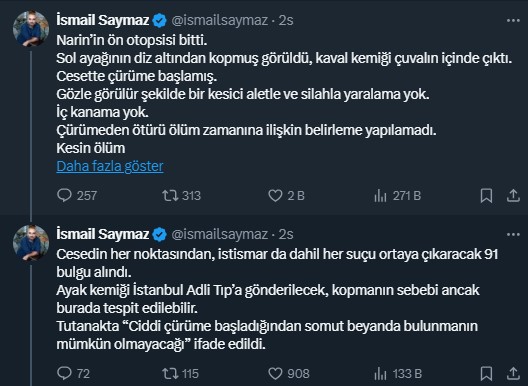Viewport: 528px width, 386px height.
Task: Open replies on the Narin autopsy tweet
Action: 77,195
